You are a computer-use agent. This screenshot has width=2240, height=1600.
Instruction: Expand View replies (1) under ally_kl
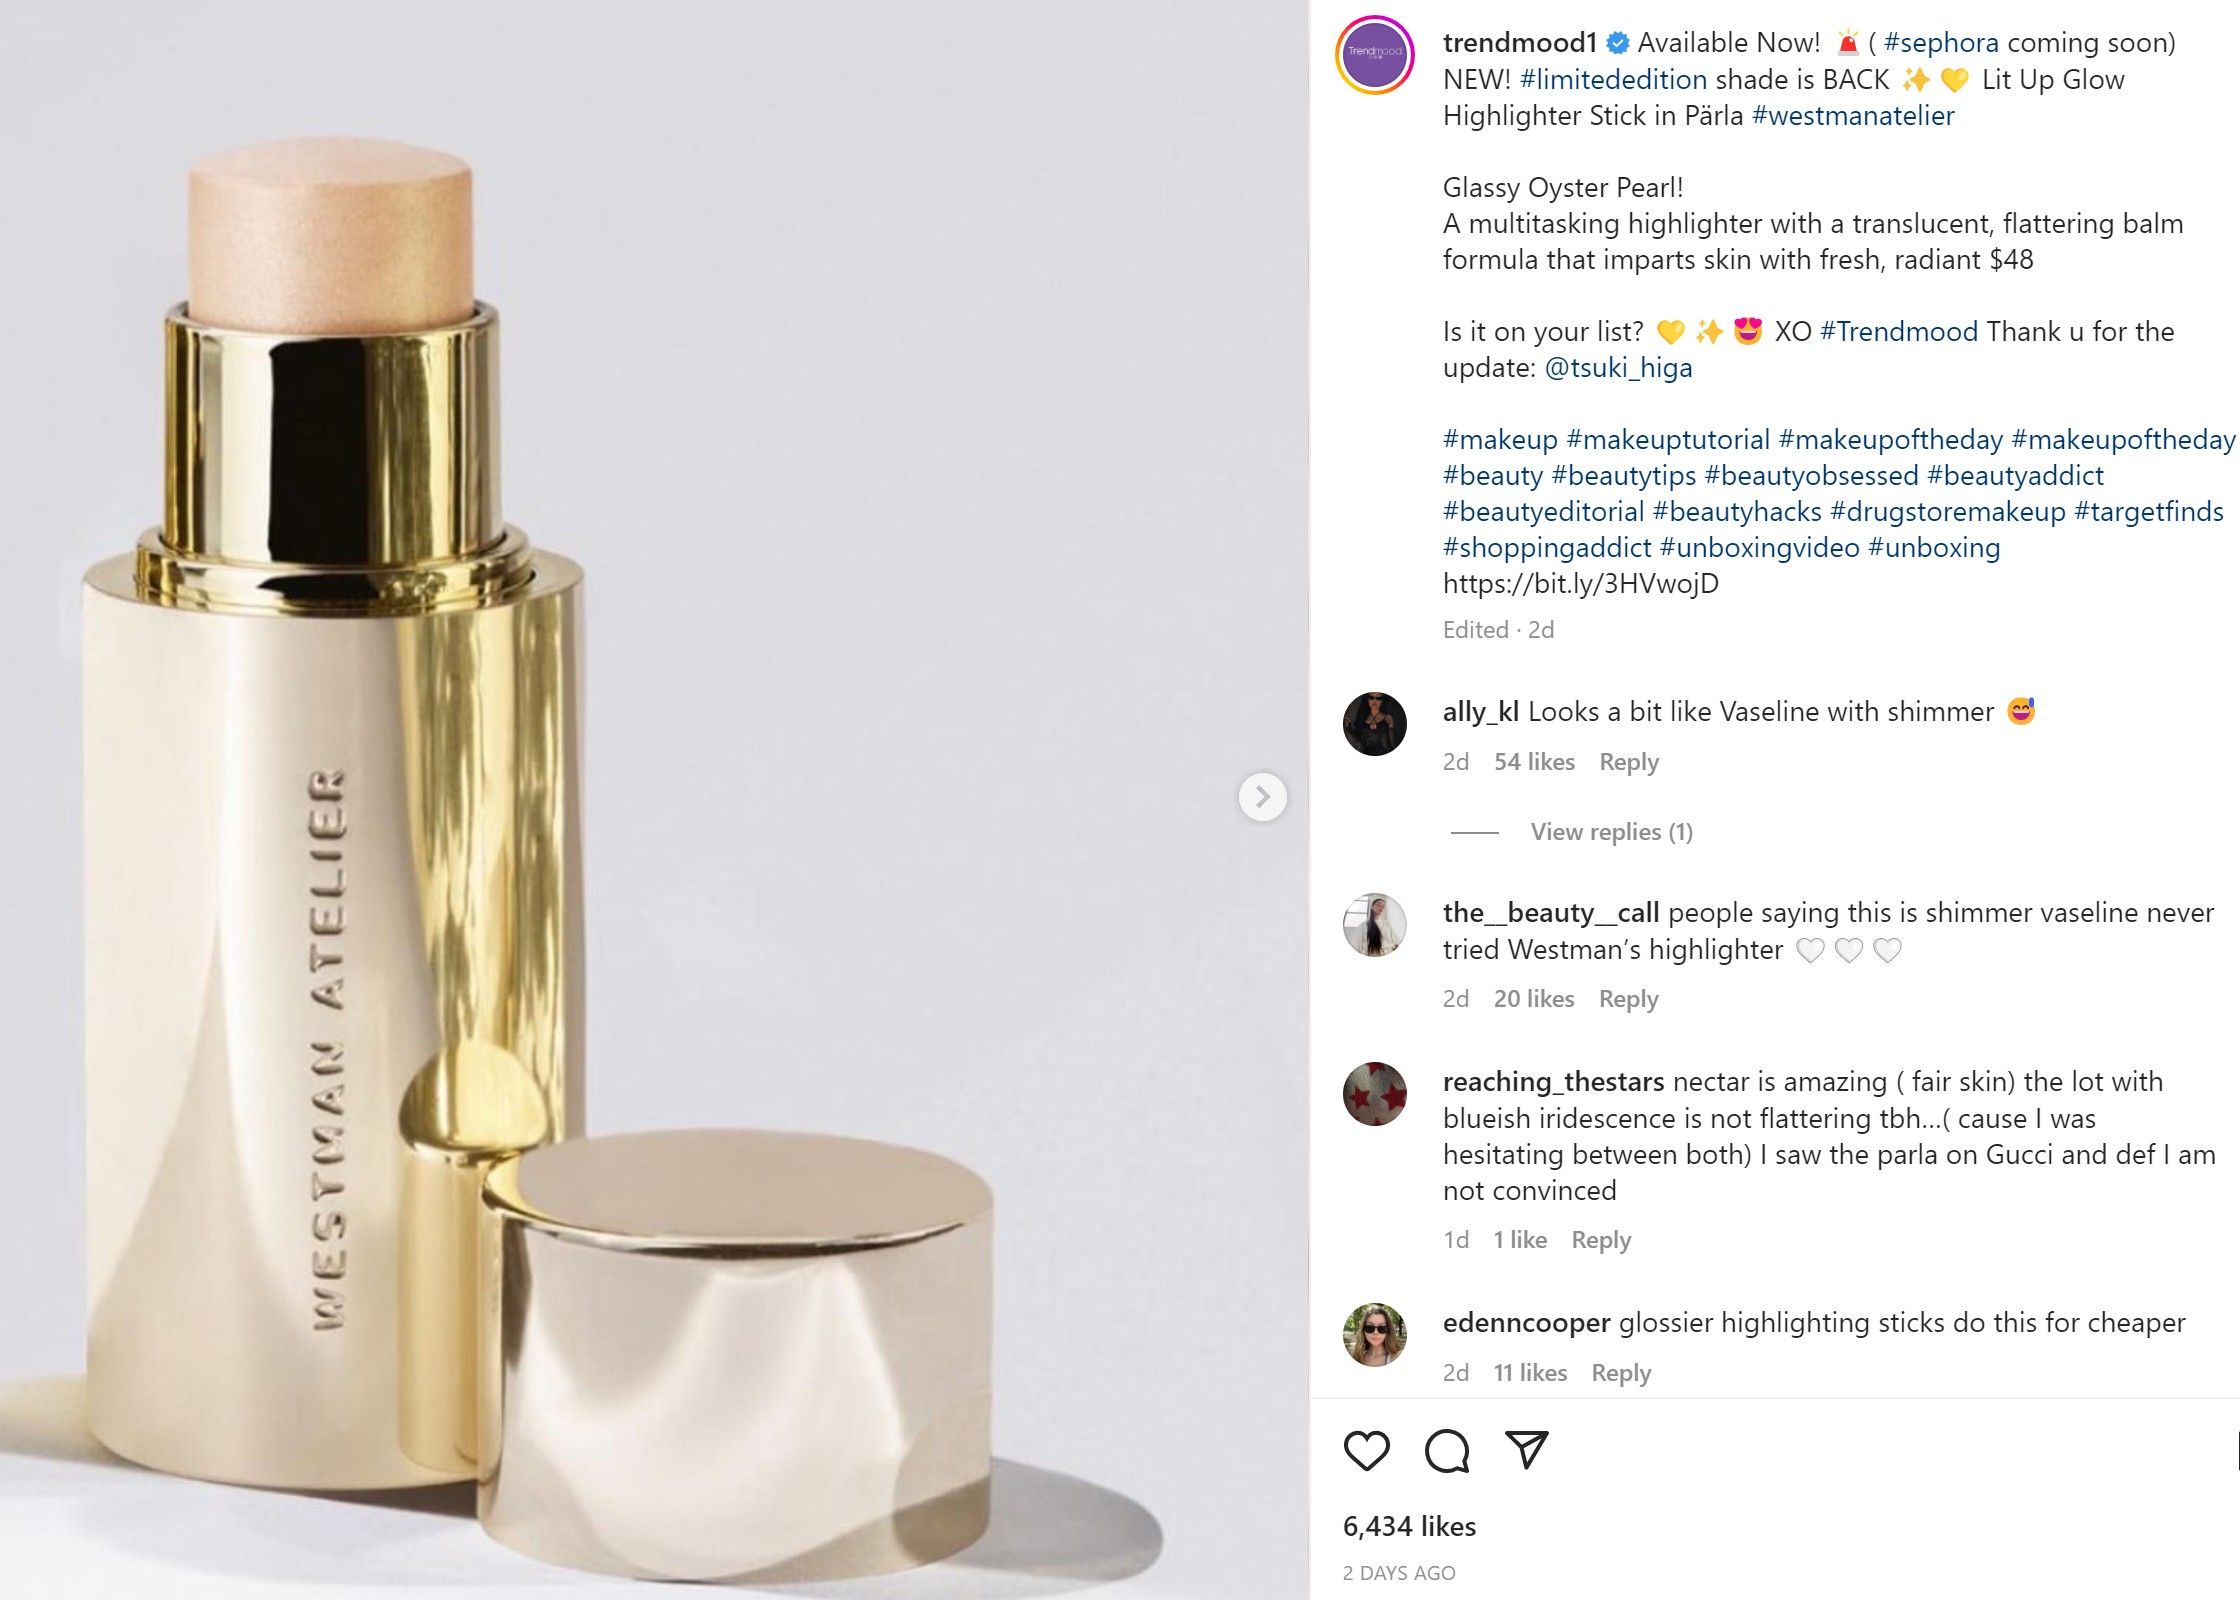[x=1611, y=832]
